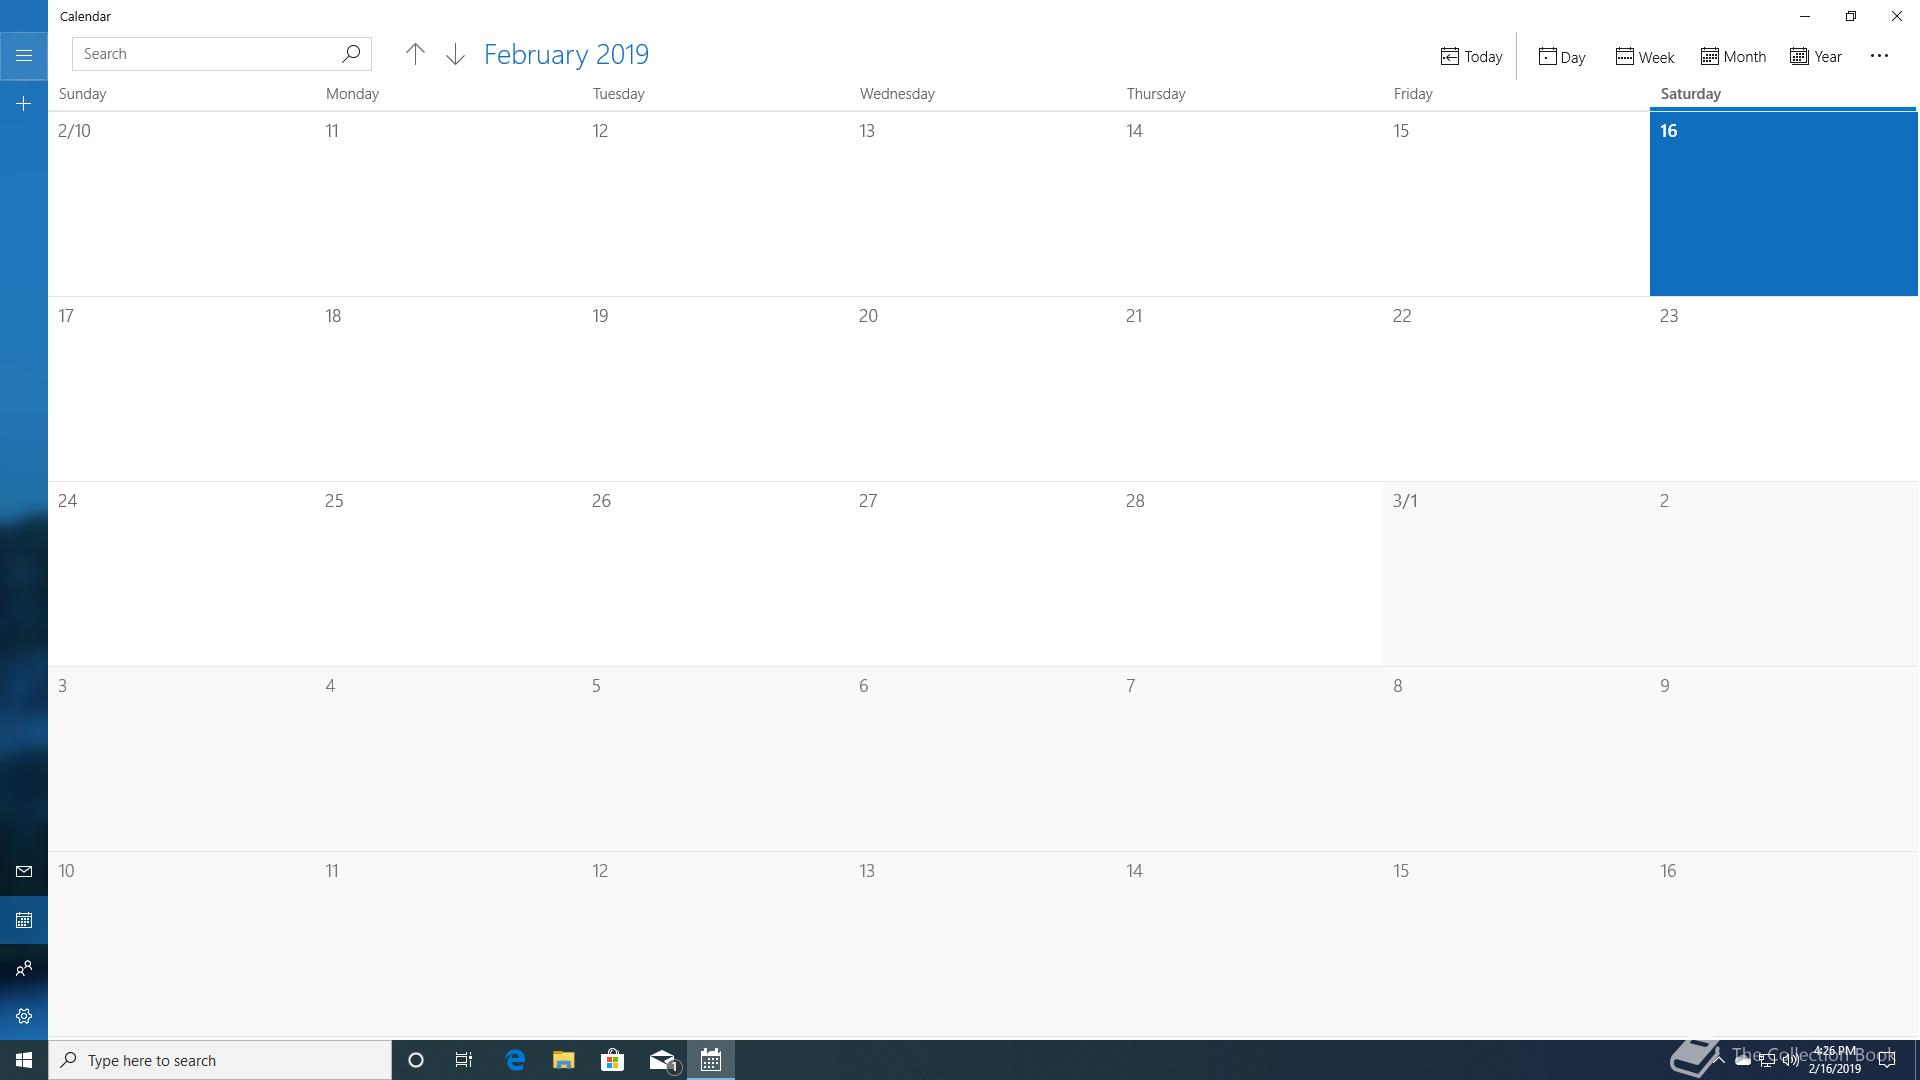Open File Explorer from the taskbar
This screenshot has width=1920, height=1080.
[564, 1060]
